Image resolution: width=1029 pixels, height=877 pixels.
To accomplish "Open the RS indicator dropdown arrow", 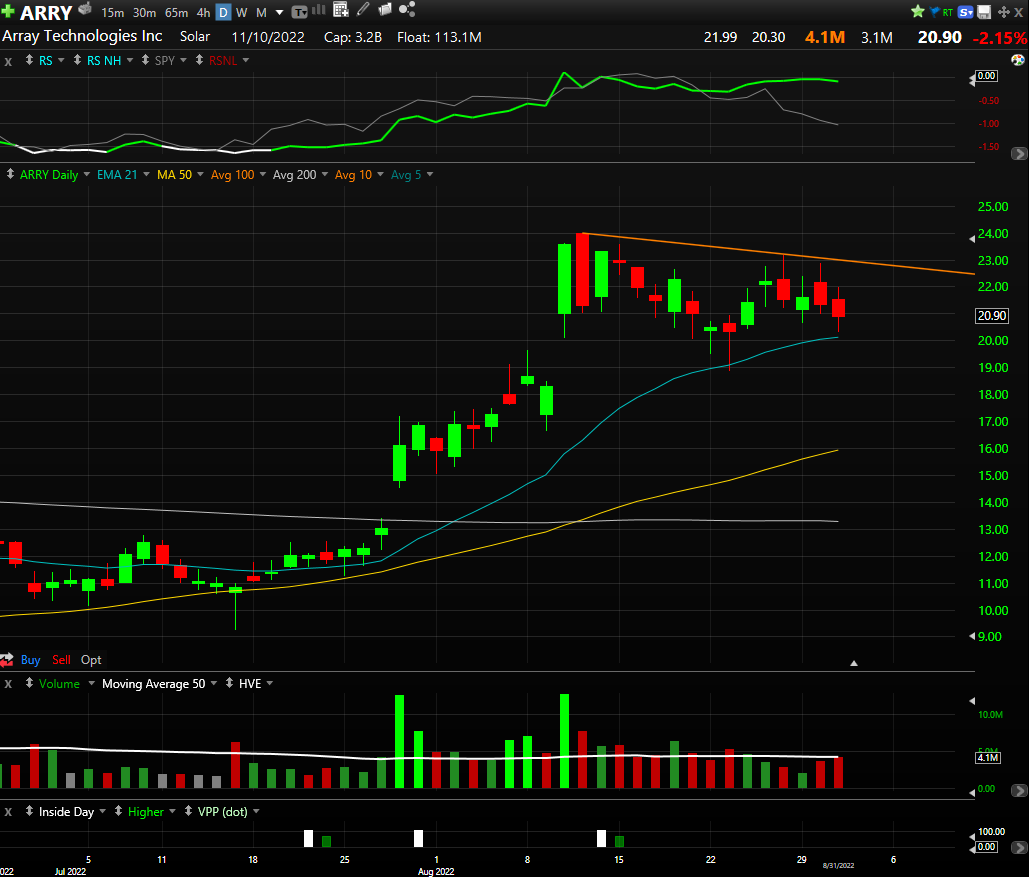I will point(61,60).
